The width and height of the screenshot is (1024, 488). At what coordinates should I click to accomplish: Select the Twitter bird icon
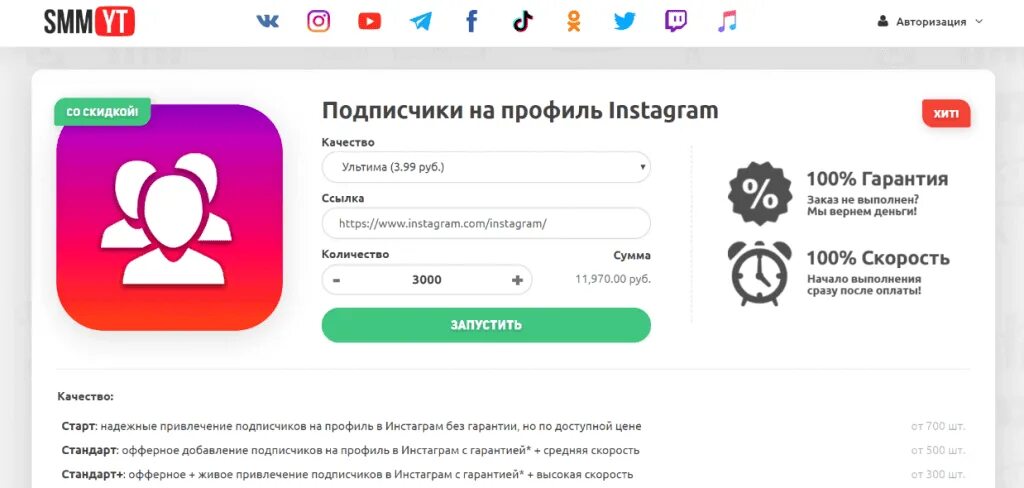click(x=624, y=22)
